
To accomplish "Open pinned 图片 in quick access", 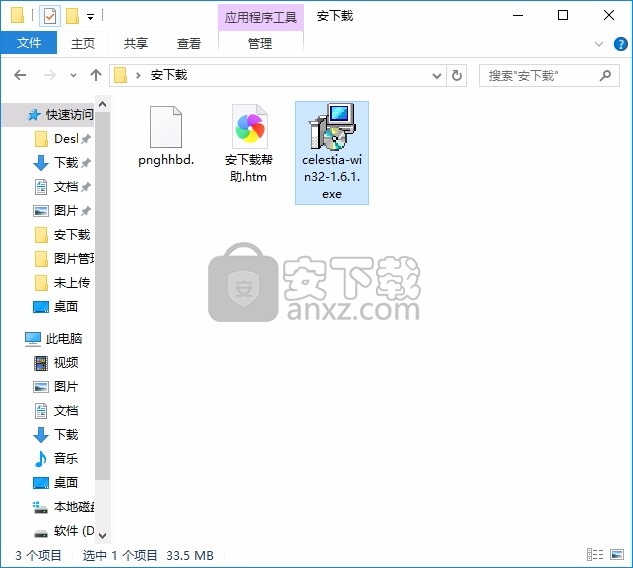I will 61,211.
